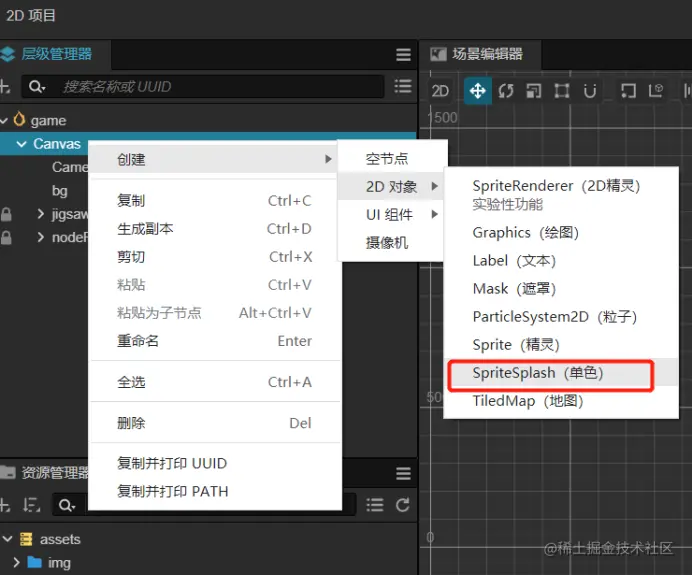The image size is (692, 575).
Task: Collapse the Canvas node arrow
Action: coord(21,144)
